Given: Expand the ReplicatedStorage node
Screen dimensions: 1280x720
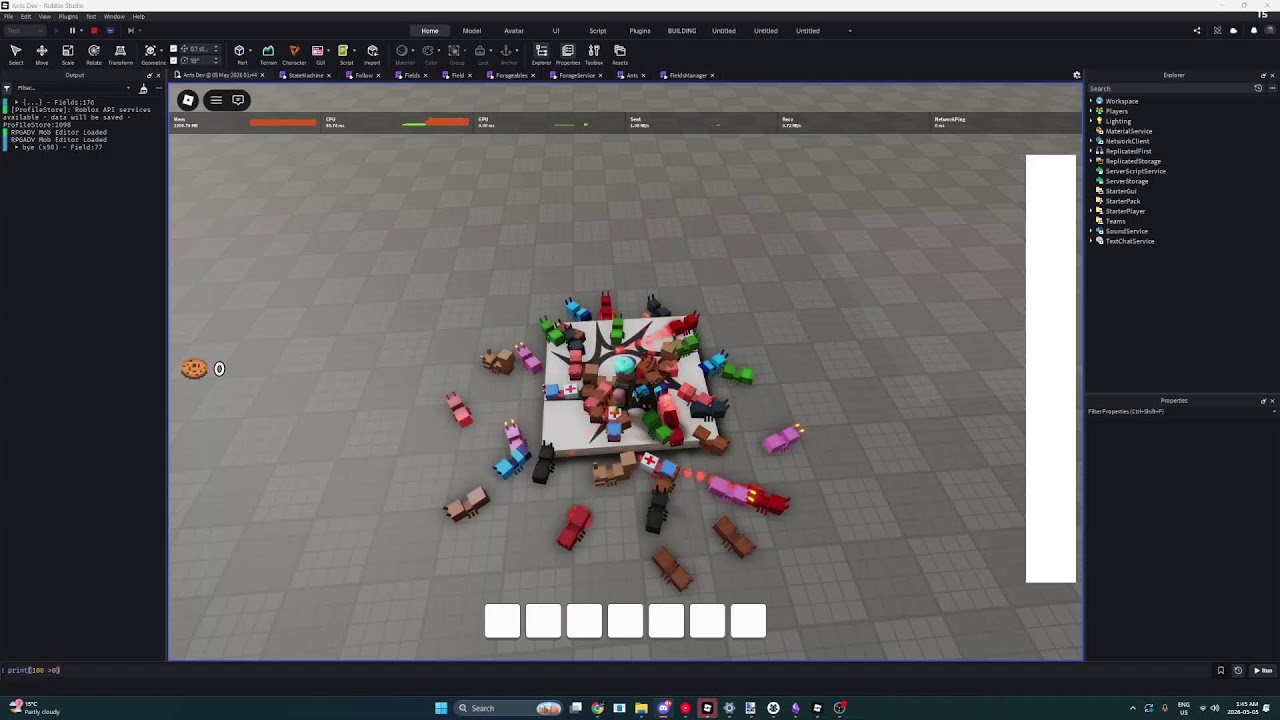Looking at the screenshot, I should point(1091,161).
